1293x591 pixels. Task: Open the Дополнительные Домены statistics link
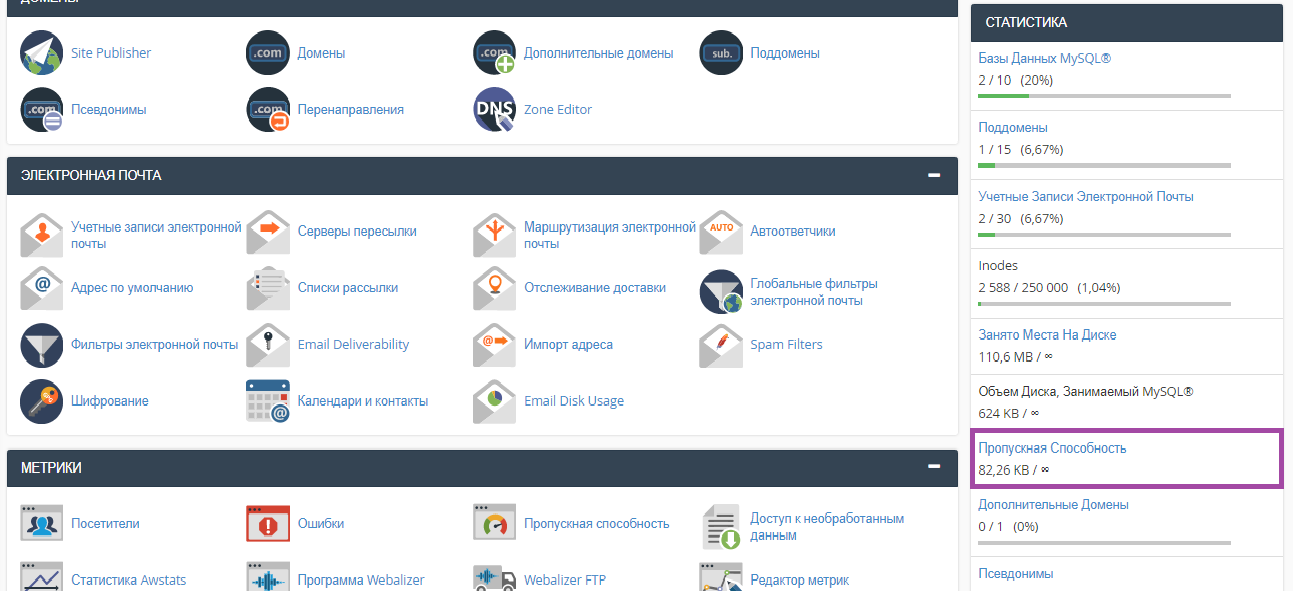(1053, 505)
